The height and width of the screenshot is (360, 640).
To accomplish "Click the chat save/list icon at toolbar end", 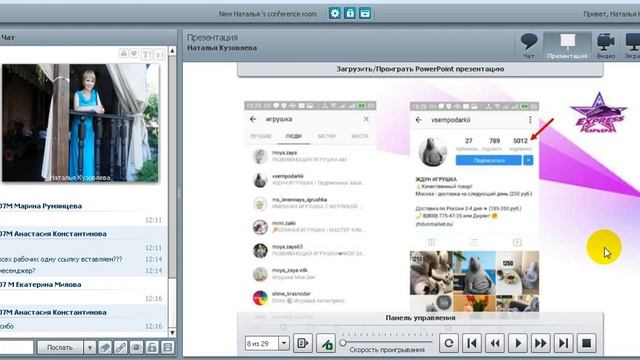I will [167, 347].
